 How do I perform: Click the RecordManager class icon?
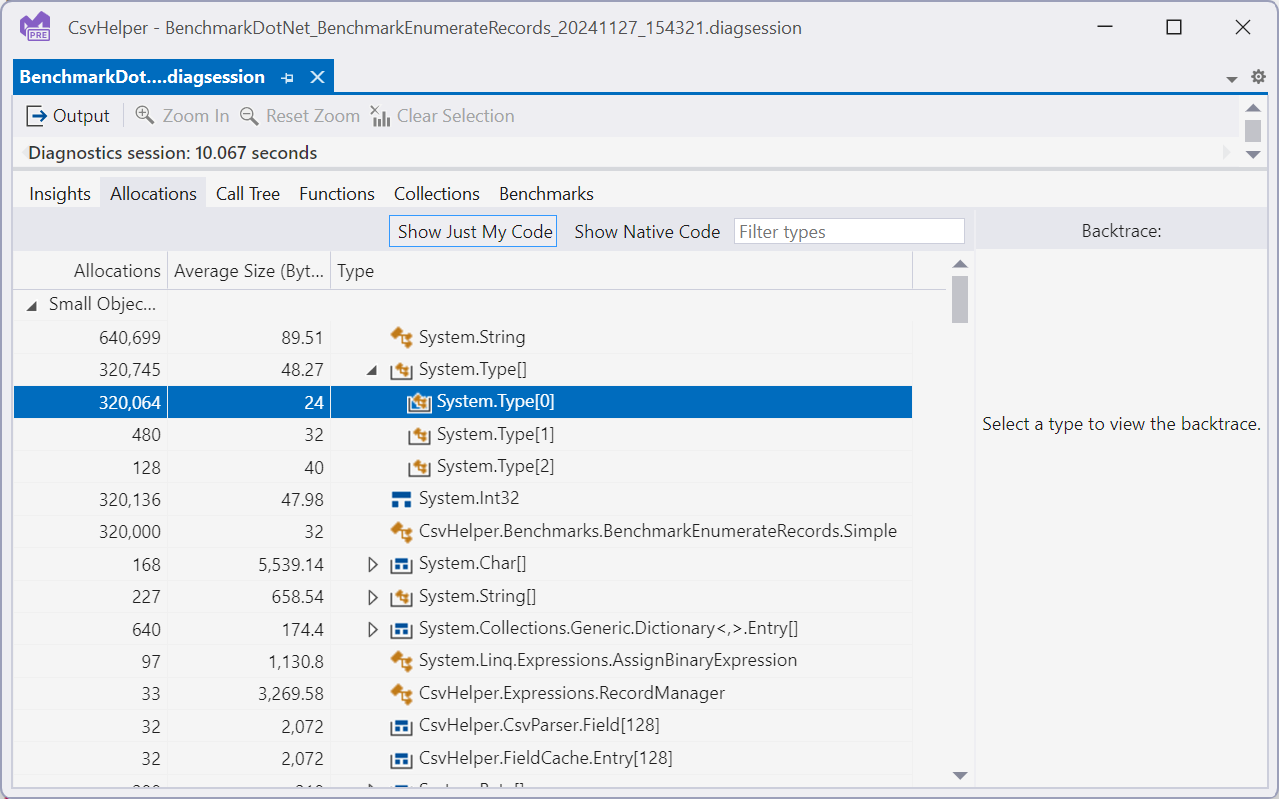(401, 693)
